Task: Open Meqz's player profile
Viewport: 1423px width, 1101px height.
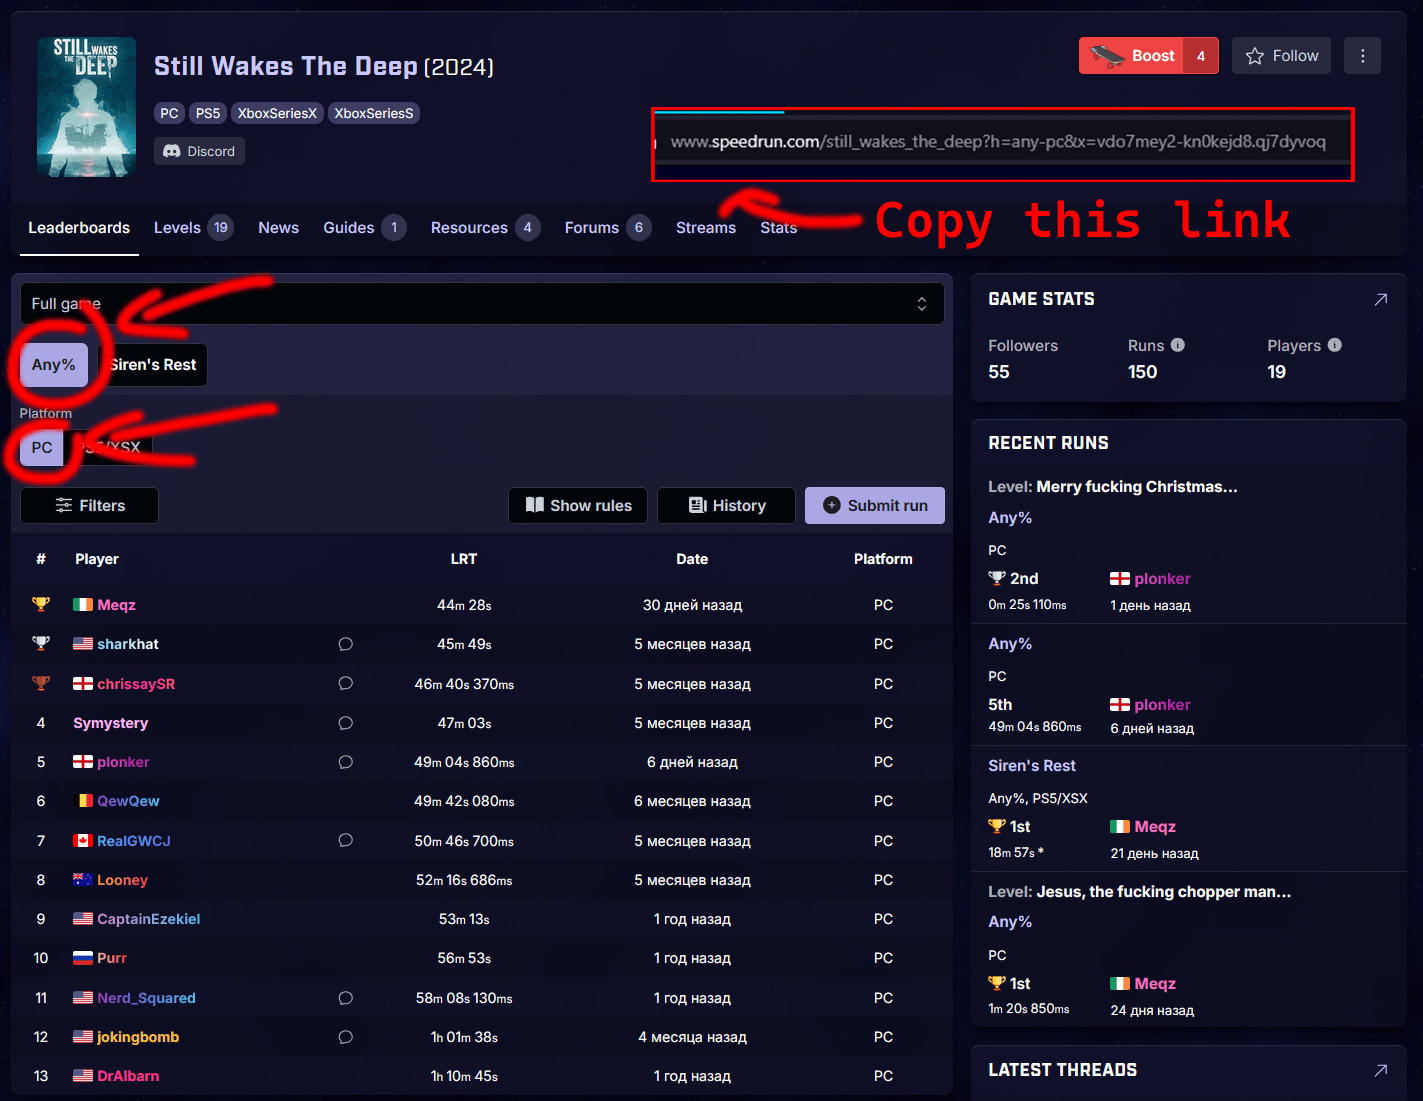Action: click(117, 604)
